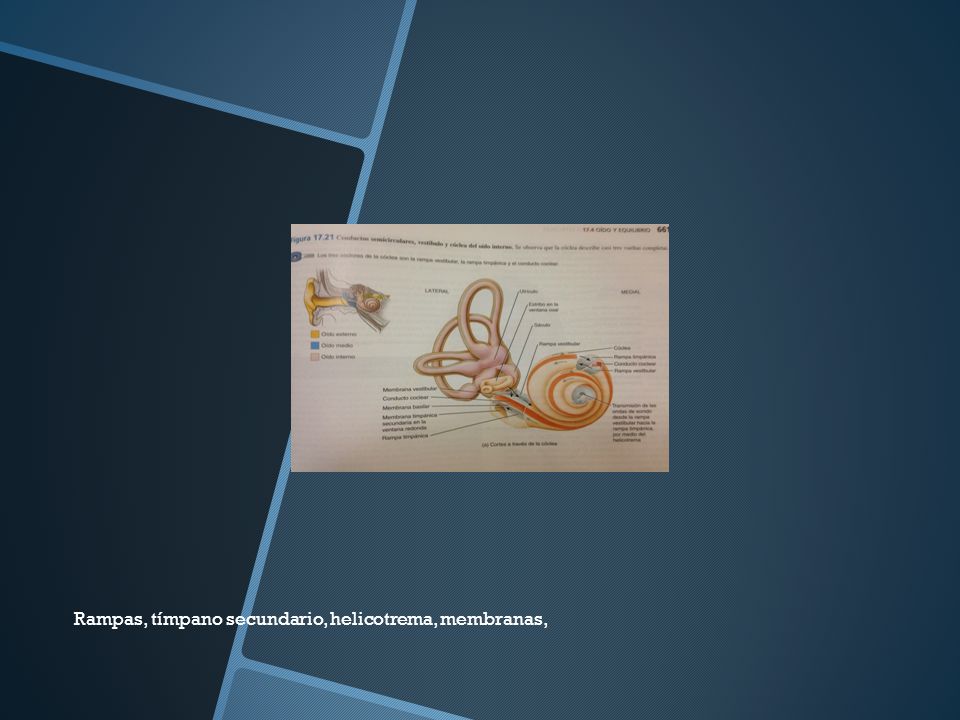This screenshot has width=960, height=720.
Task: Select the inner ear textbook photo
Action: pyautogui.click(x=479, y=348)
